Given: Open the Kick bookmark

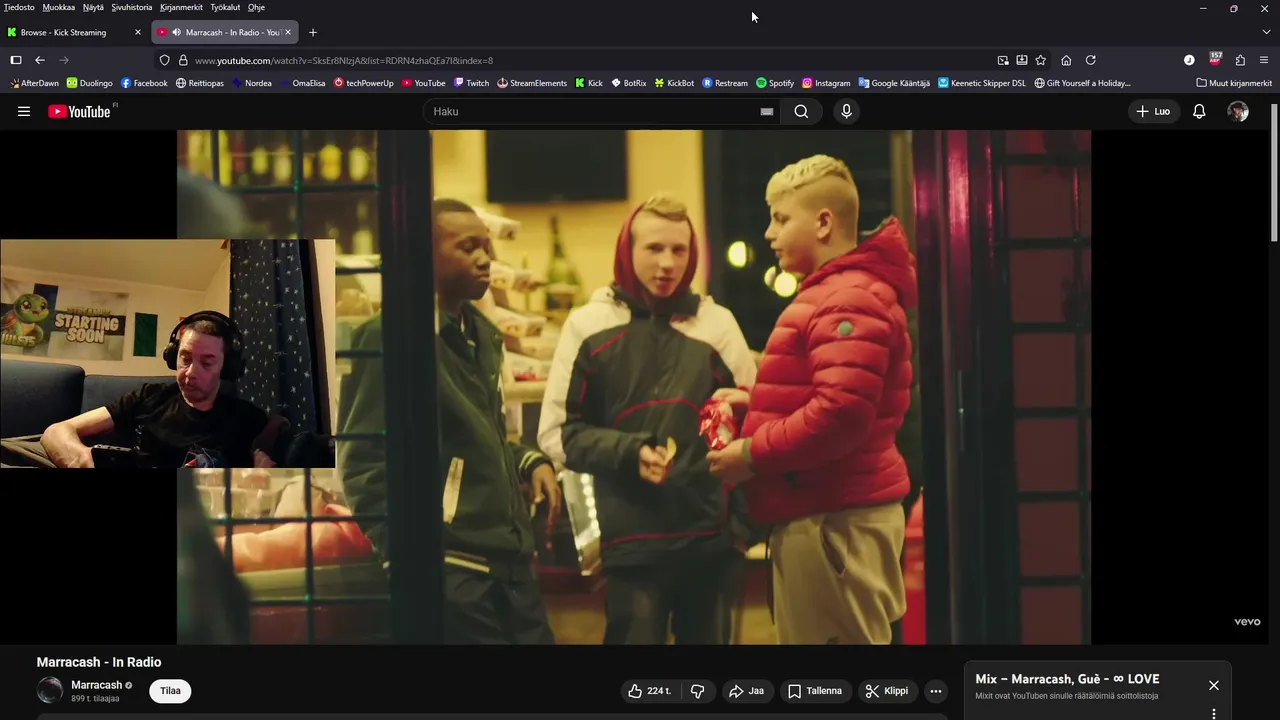Looking at the screenshot, I should [589, 83].
